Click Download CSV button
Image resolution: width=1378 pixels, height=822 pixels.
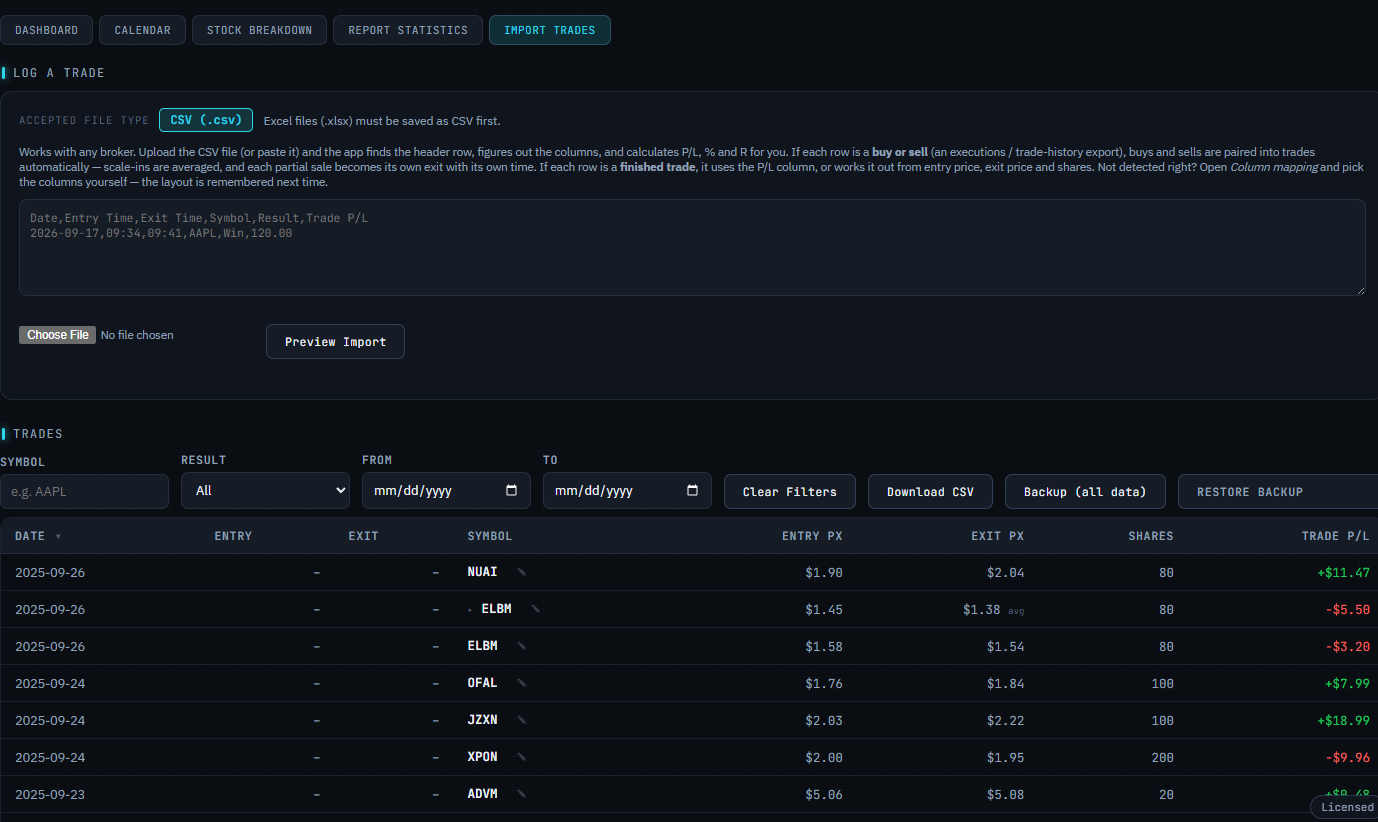point(930,492)
